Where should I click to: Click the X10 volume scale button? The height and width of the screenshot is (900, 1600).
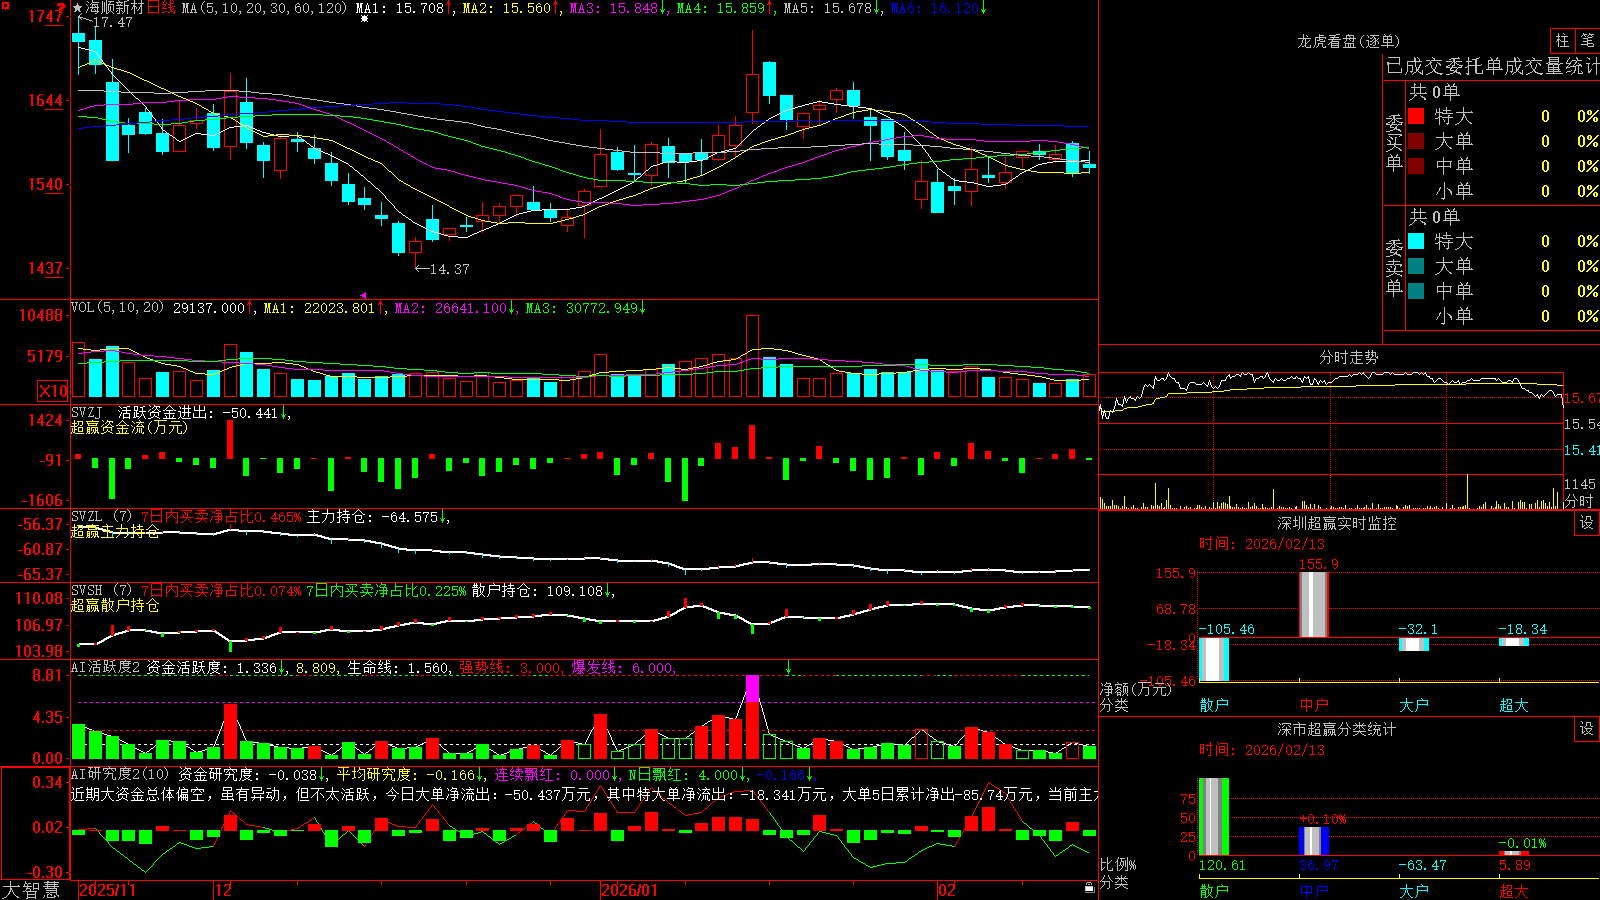pyautogui.click(x=53, y=391)
